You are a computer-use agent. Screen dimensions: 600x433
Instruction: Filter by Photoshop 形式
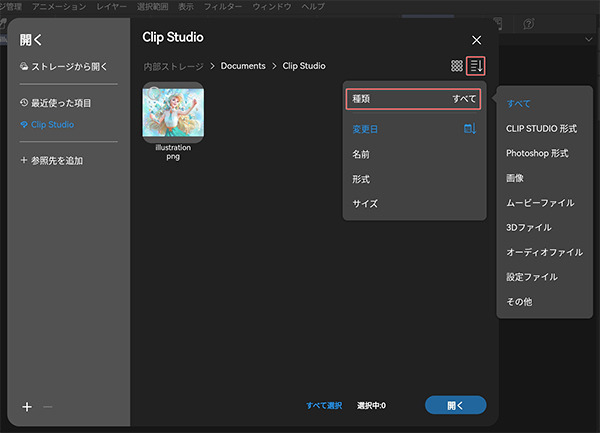tap(537, 153)
